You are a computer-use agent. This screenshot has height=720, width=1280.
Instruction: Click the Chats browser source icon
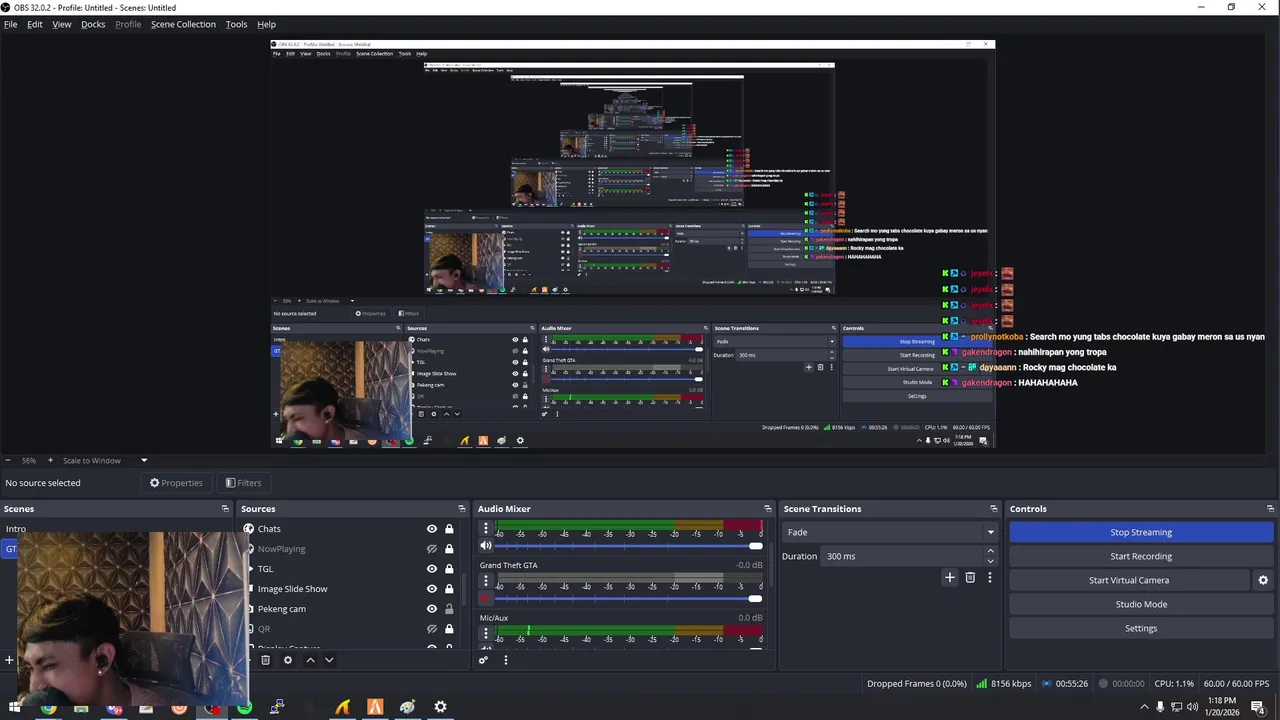pos(249,529)
